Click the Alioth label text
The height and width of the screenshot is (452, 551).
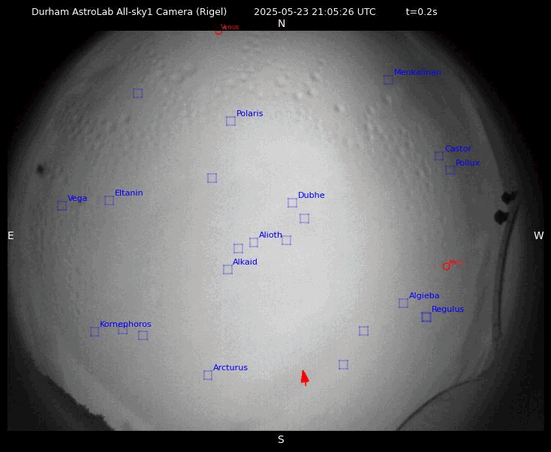(x=271, y=235)
